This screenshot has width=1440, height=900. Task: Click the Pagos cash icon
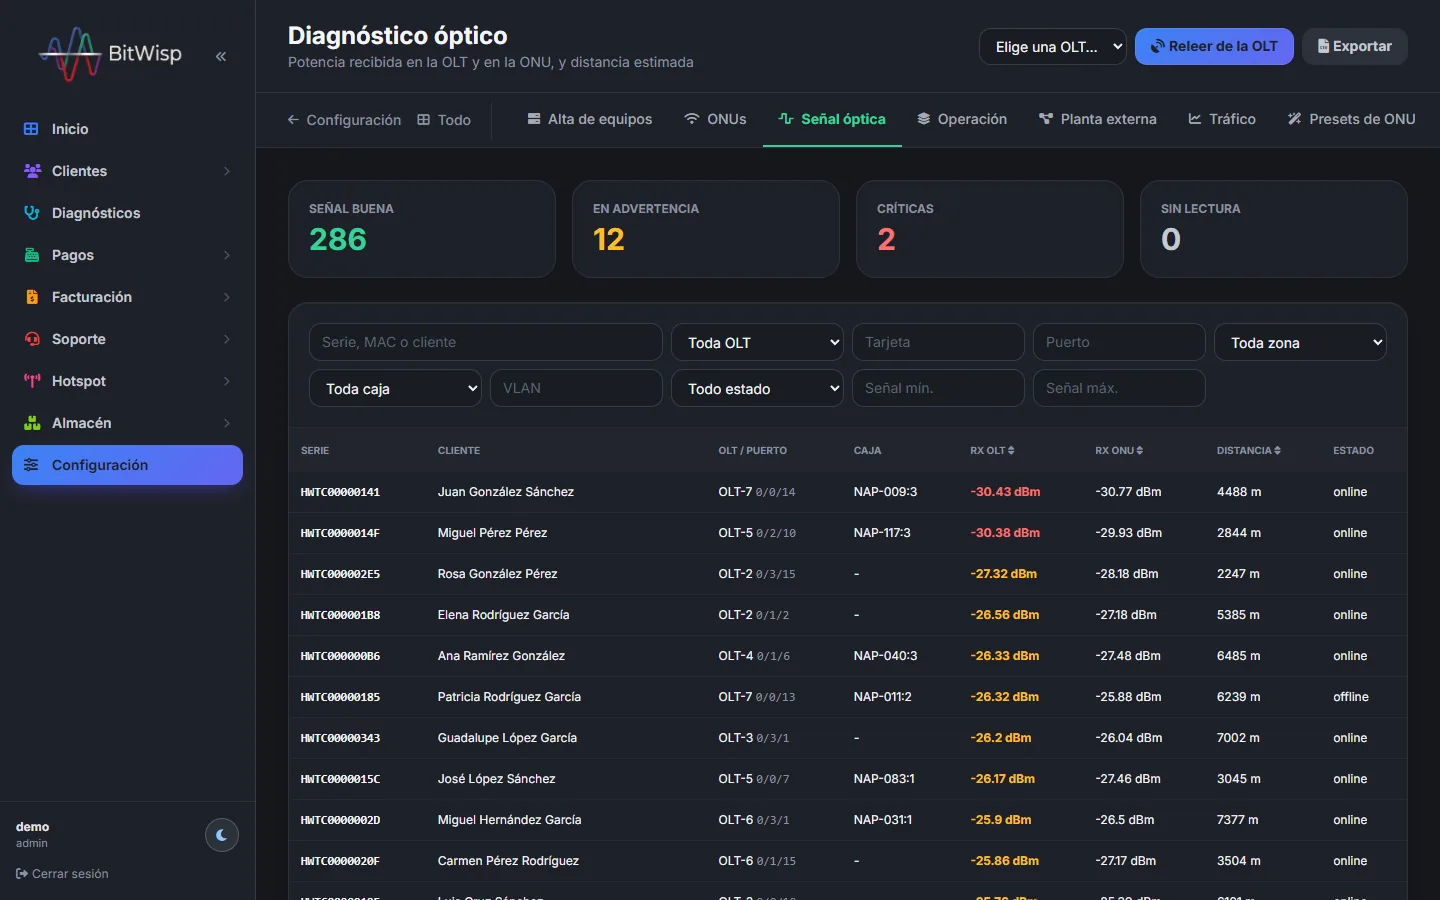click(x=31, y=255)
